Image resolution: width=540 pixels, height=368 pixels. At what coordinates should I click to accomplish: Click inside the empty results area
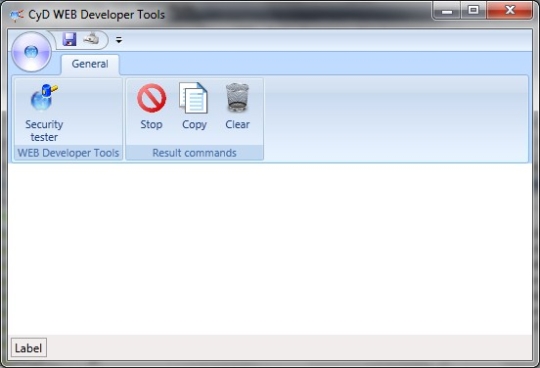pyautogui.click(x=270, y=249)
